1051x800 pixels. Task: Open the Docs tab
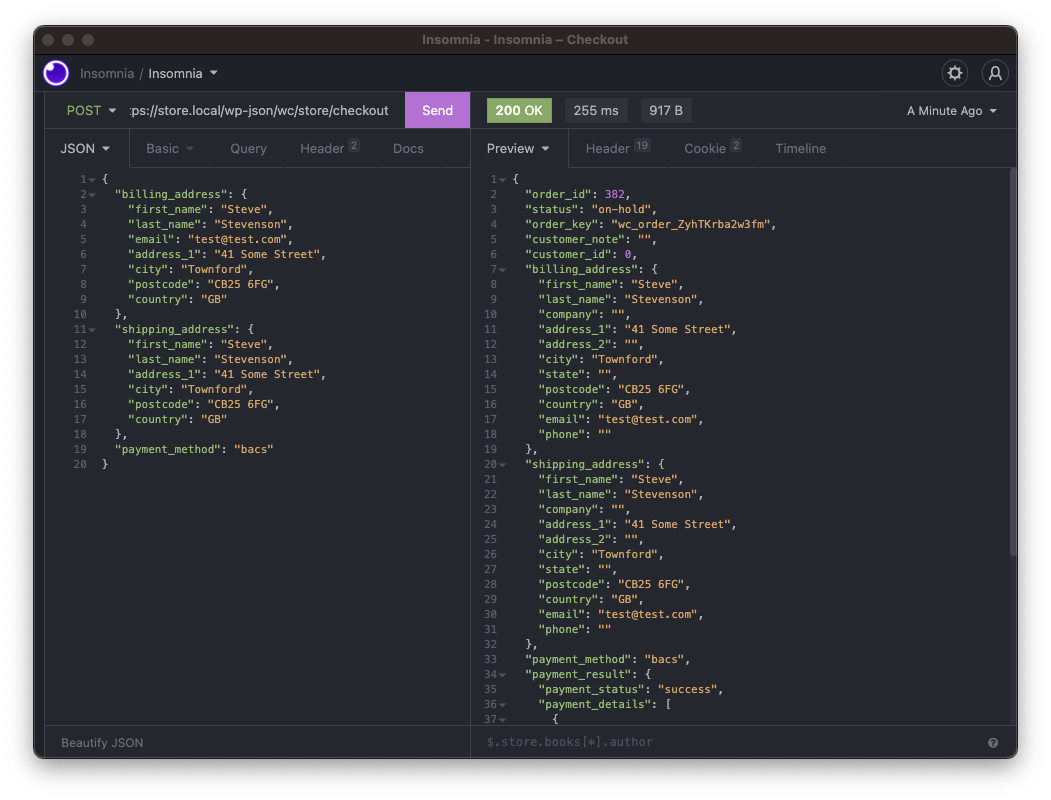(x=408, y=148)
